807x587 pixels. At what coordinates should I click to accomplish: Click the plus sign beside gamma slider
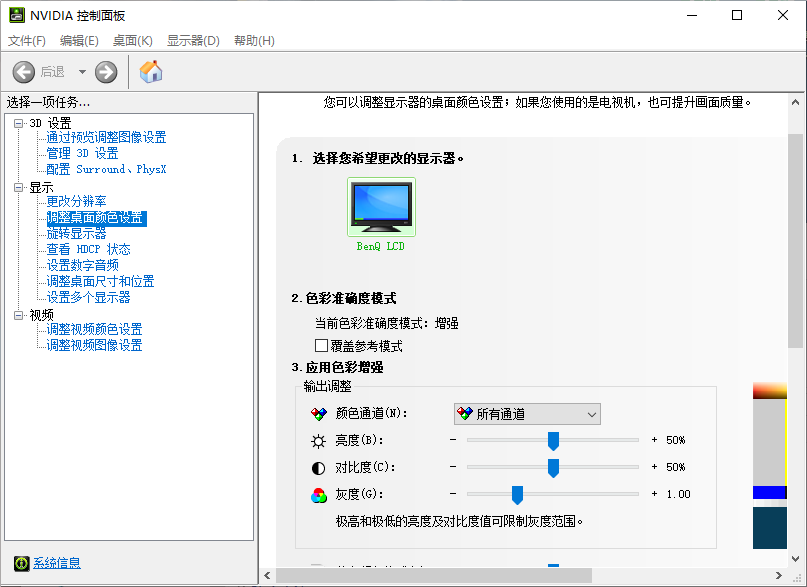point(654,493)
